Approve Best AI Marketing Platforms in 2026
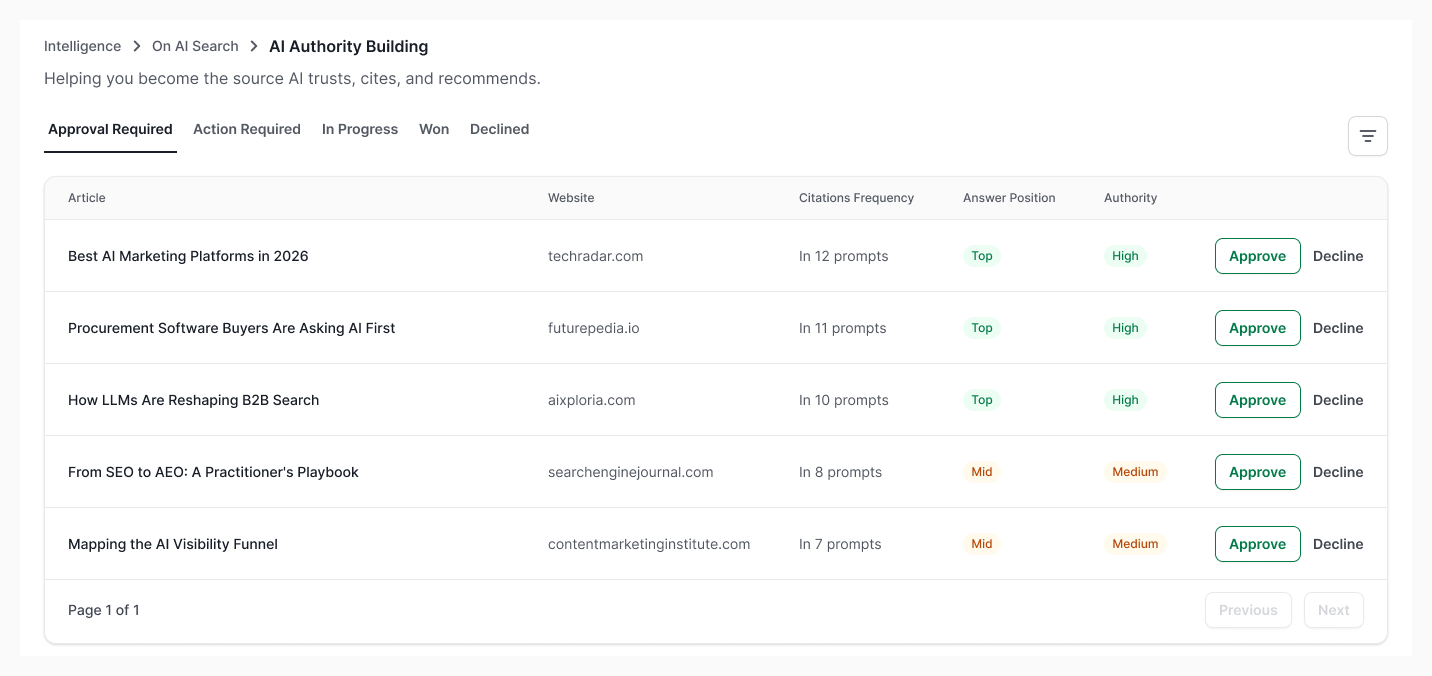The height and width of the screenshot is (676, 1432). (1257, 256)
